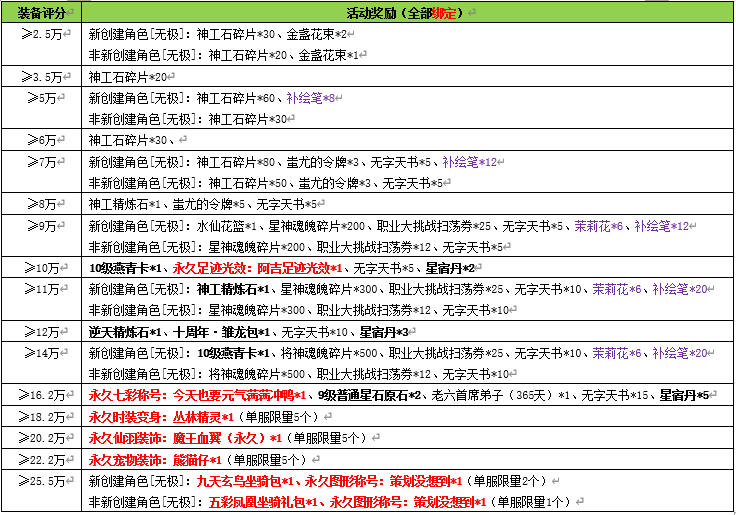Select the ≥20.2万 score cell
This screenshot has width=736, height=515.
coord(42,438)
